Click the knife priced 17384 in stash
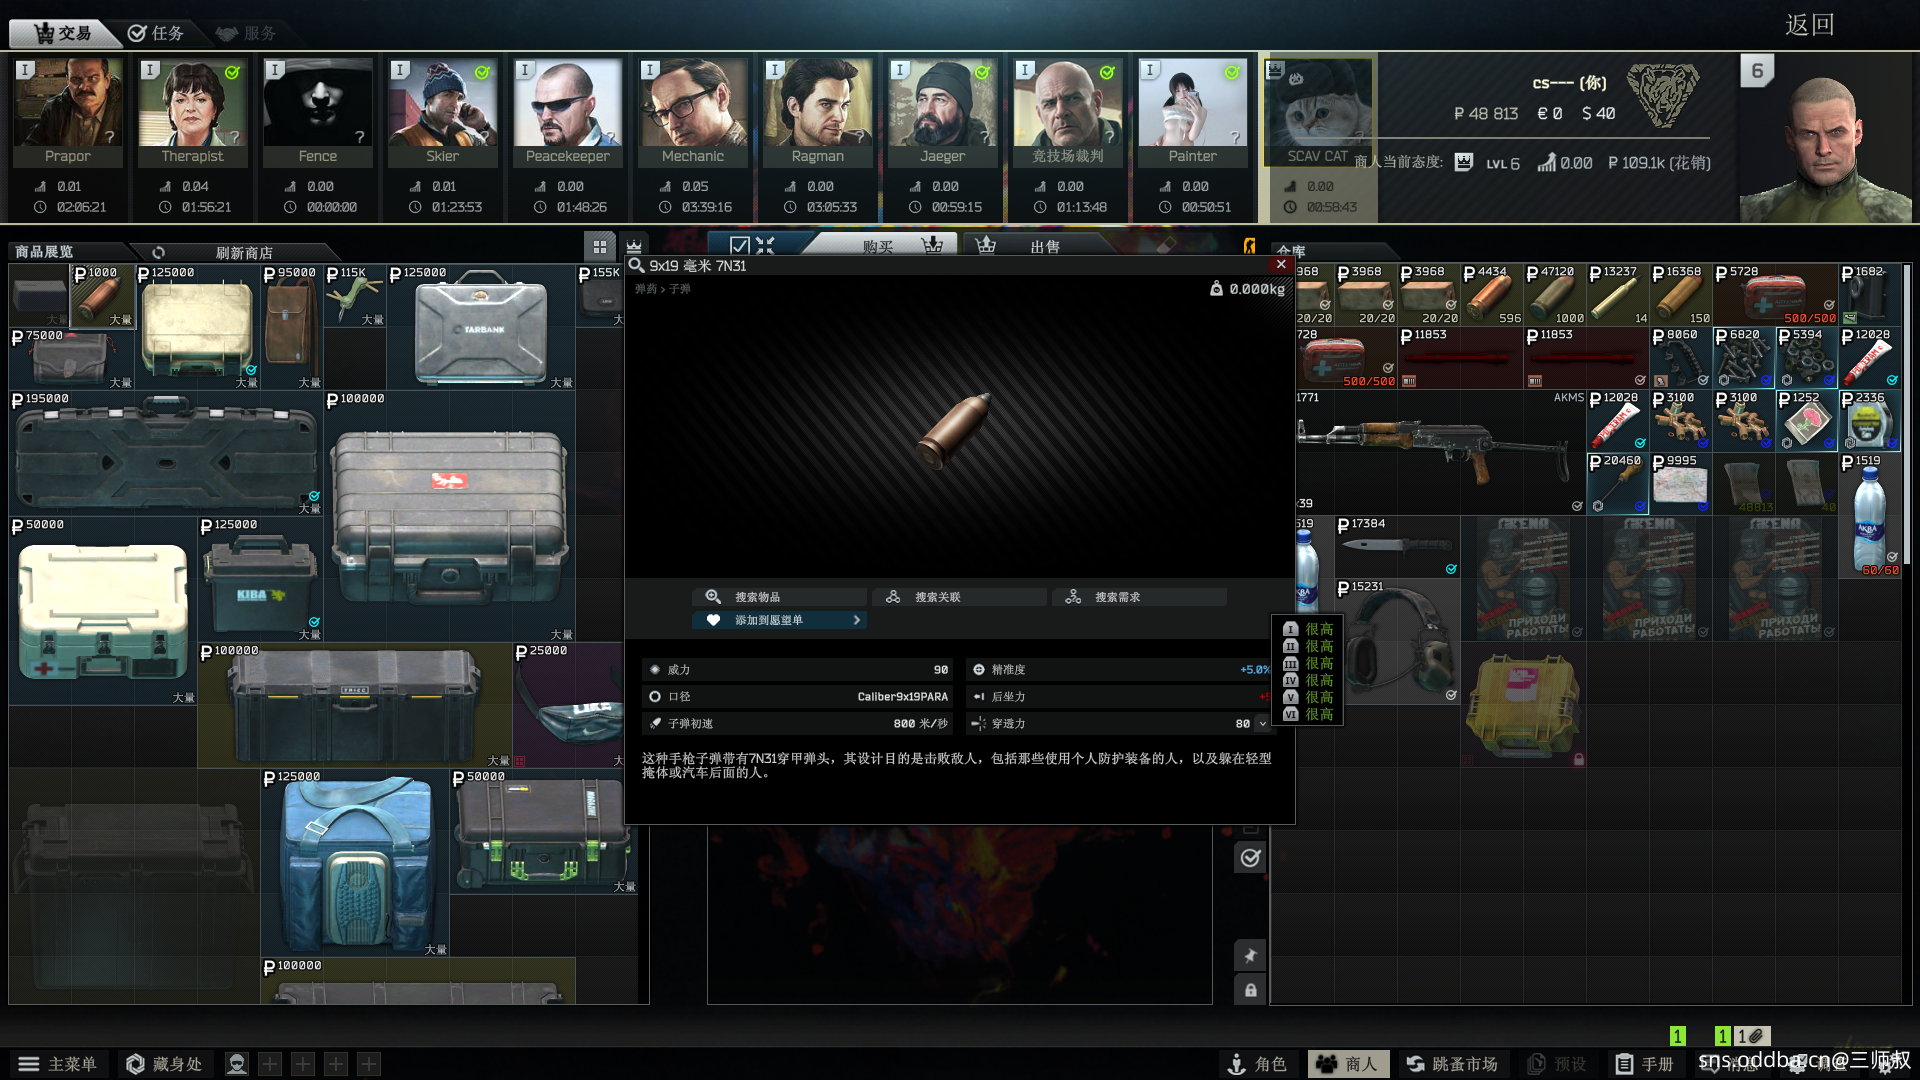 [1398, 547]
